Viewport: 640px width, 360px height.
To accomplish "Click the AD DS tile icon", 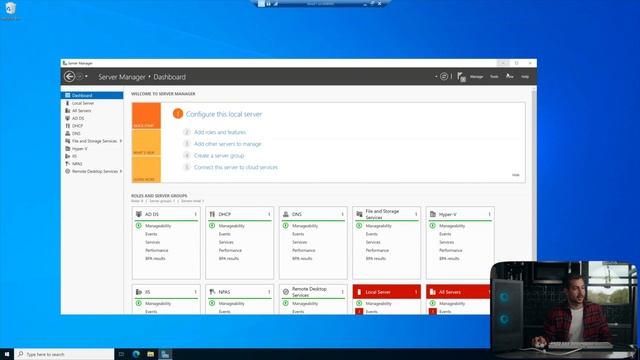I will pos(139,214).
